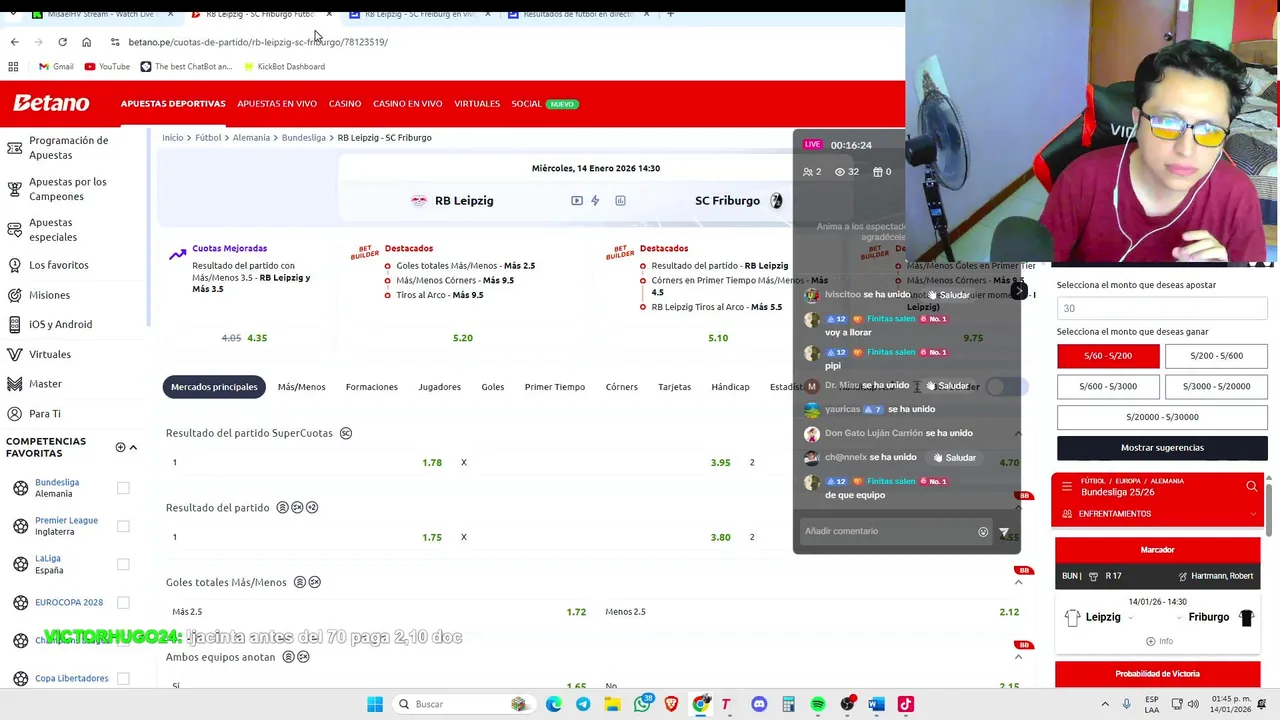
Task: Click the Windows Start button
Action: (375, 704)
